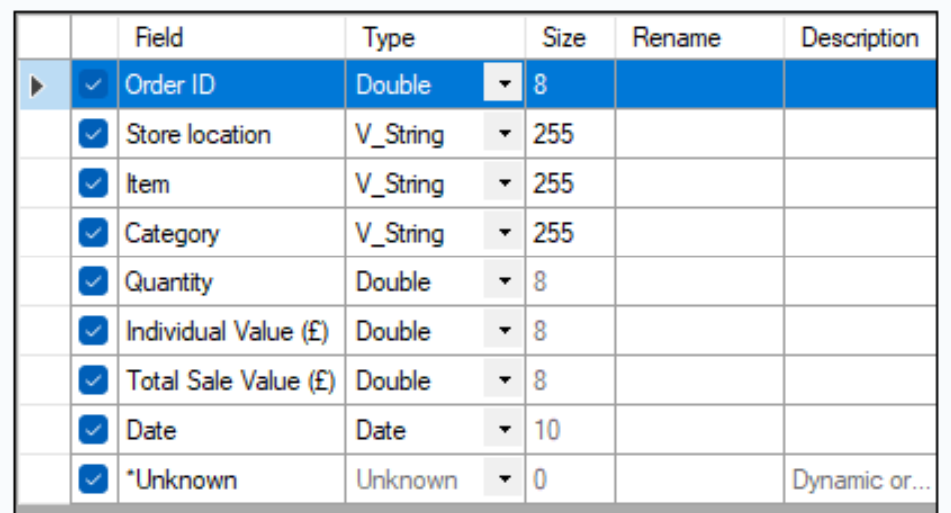
Task: Click the Size column header
Action: coord(564,38)
